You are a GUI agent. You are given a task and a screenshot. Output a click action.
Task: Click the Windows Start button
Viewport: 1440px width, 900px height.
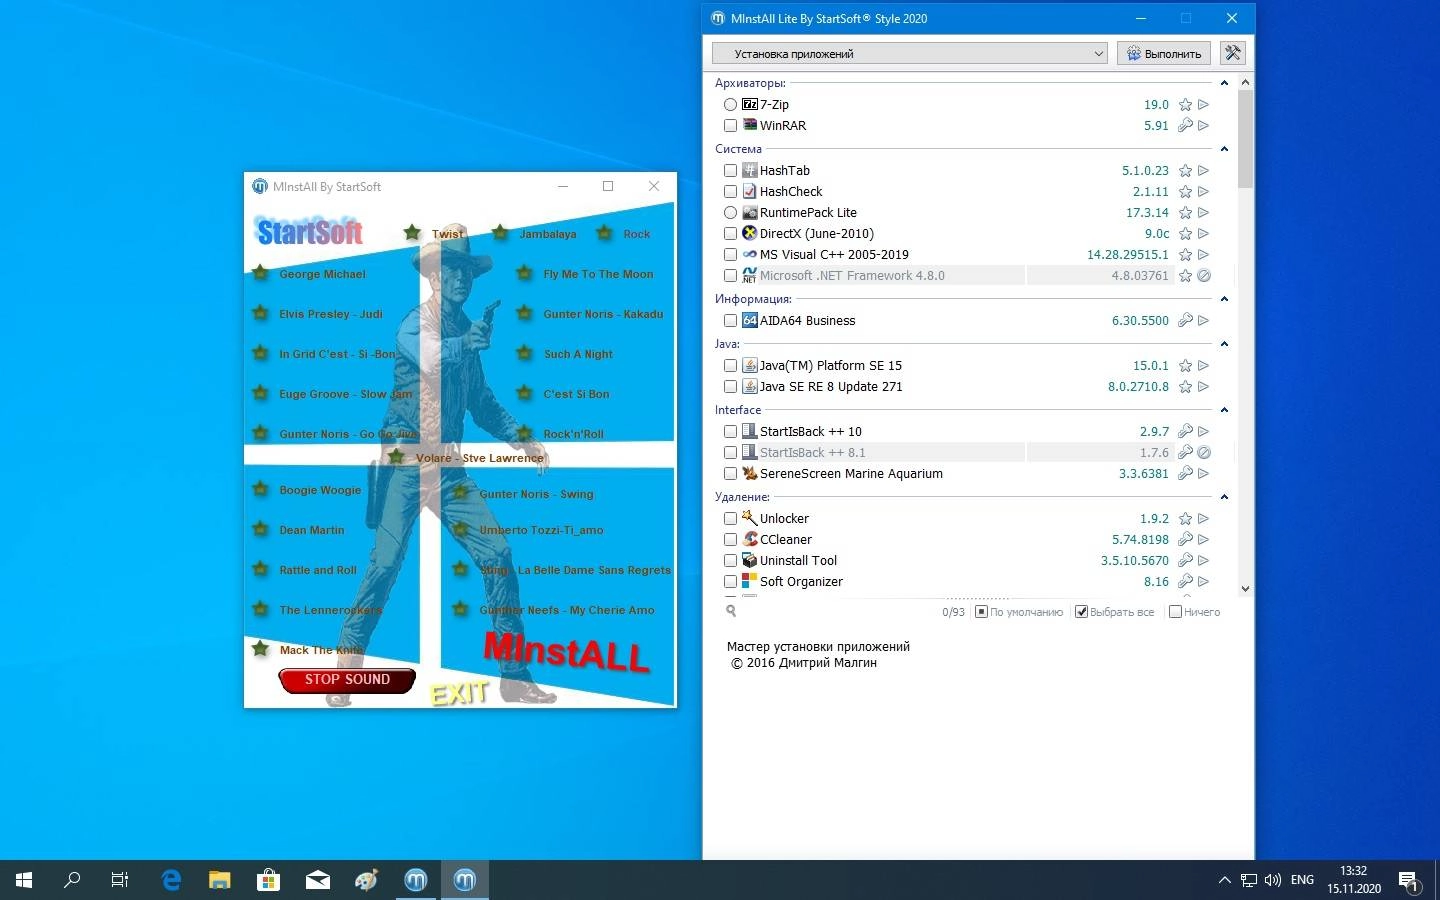pos(24,880)
